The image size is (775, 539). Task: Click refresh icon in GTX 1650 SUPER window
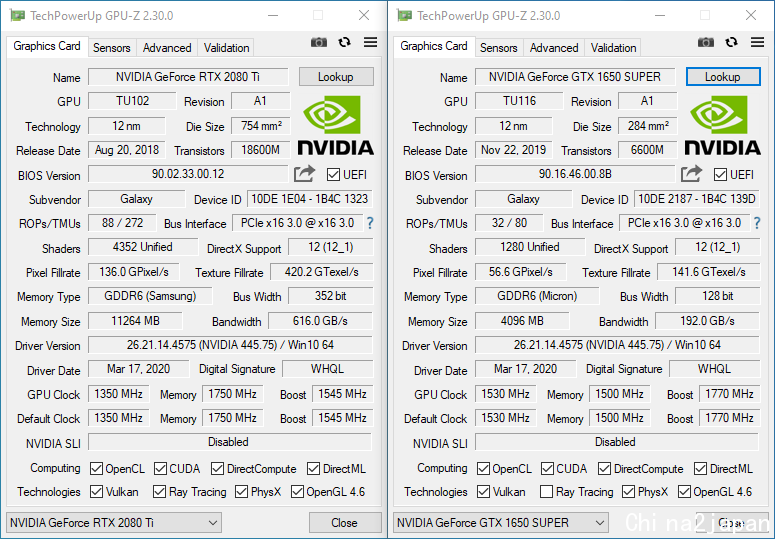(732, 42)
